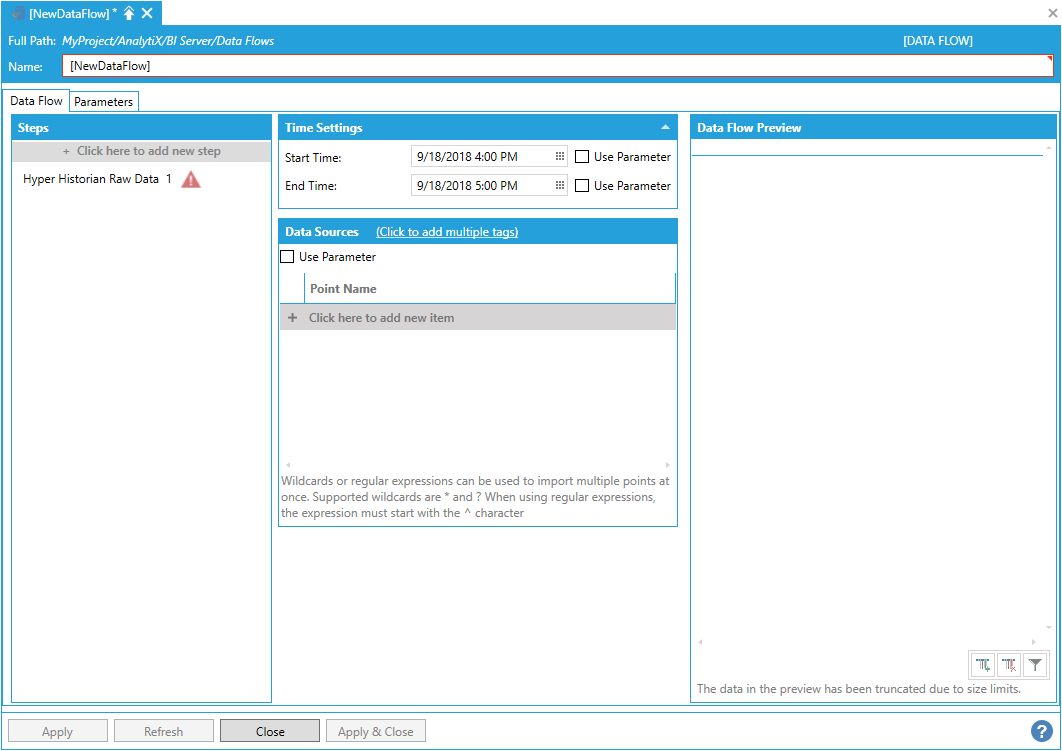Switch to the Parameters tab
Image resolution: width=1062 pixels, height=751 pixels.
(x=103, y=102)
